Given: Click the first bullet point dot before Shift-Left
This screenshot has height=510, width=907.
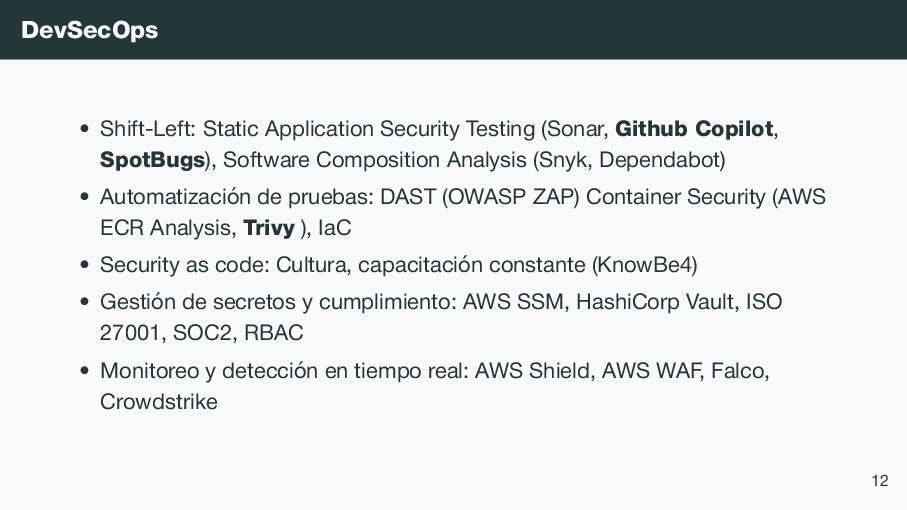Looking at the screenshot, I should [85, 129].
